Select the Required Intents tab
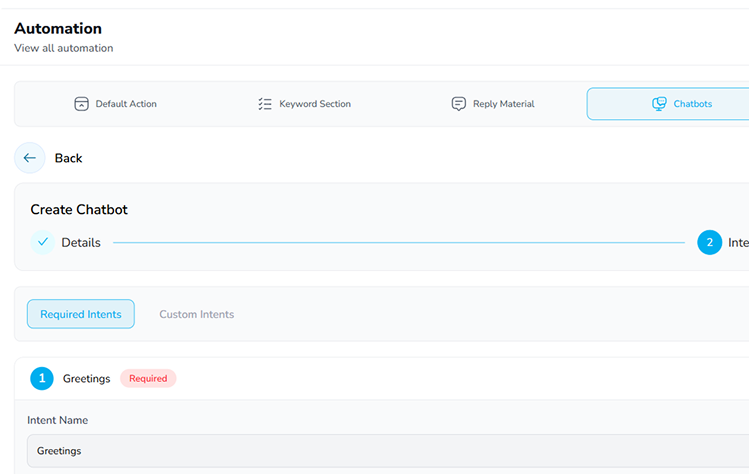This screenshot has height=474, width=749. click(x=81, y=314)
